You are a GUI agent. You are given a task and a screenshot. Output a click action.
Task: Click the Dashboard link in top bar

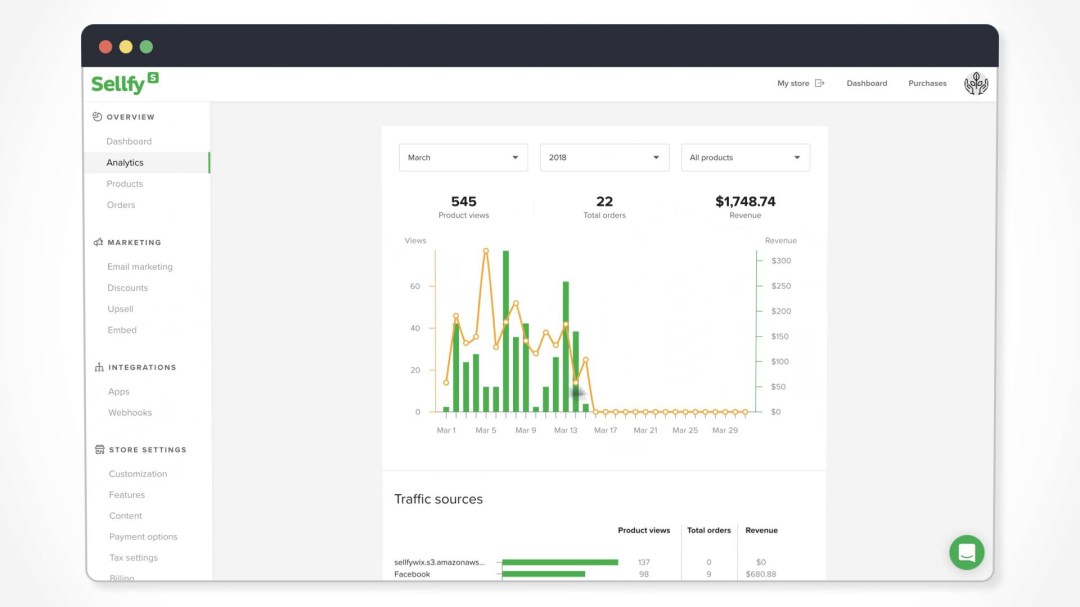866,83
